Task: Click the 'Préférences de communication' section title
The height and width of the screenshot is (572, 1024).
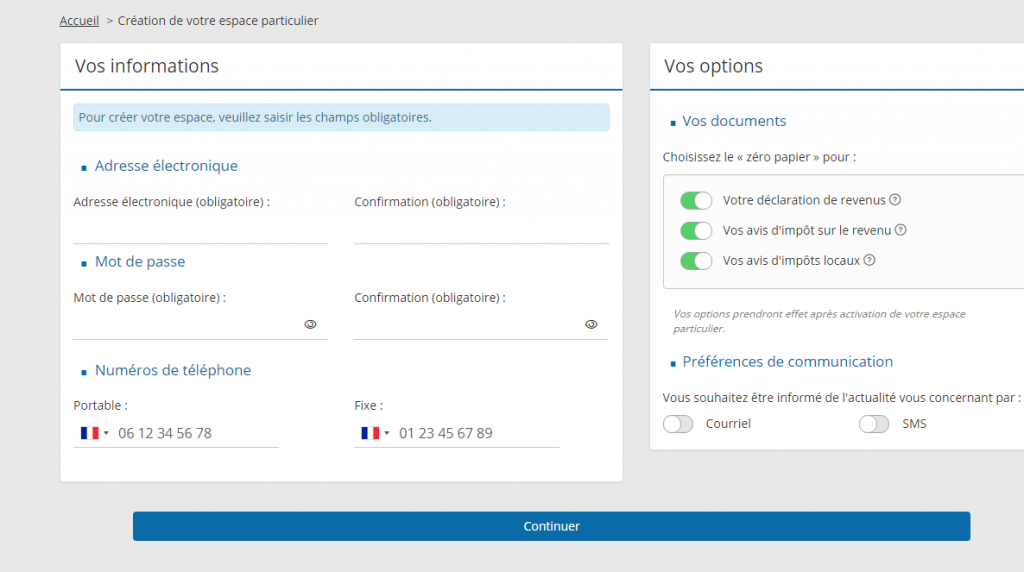Action: 787,362
